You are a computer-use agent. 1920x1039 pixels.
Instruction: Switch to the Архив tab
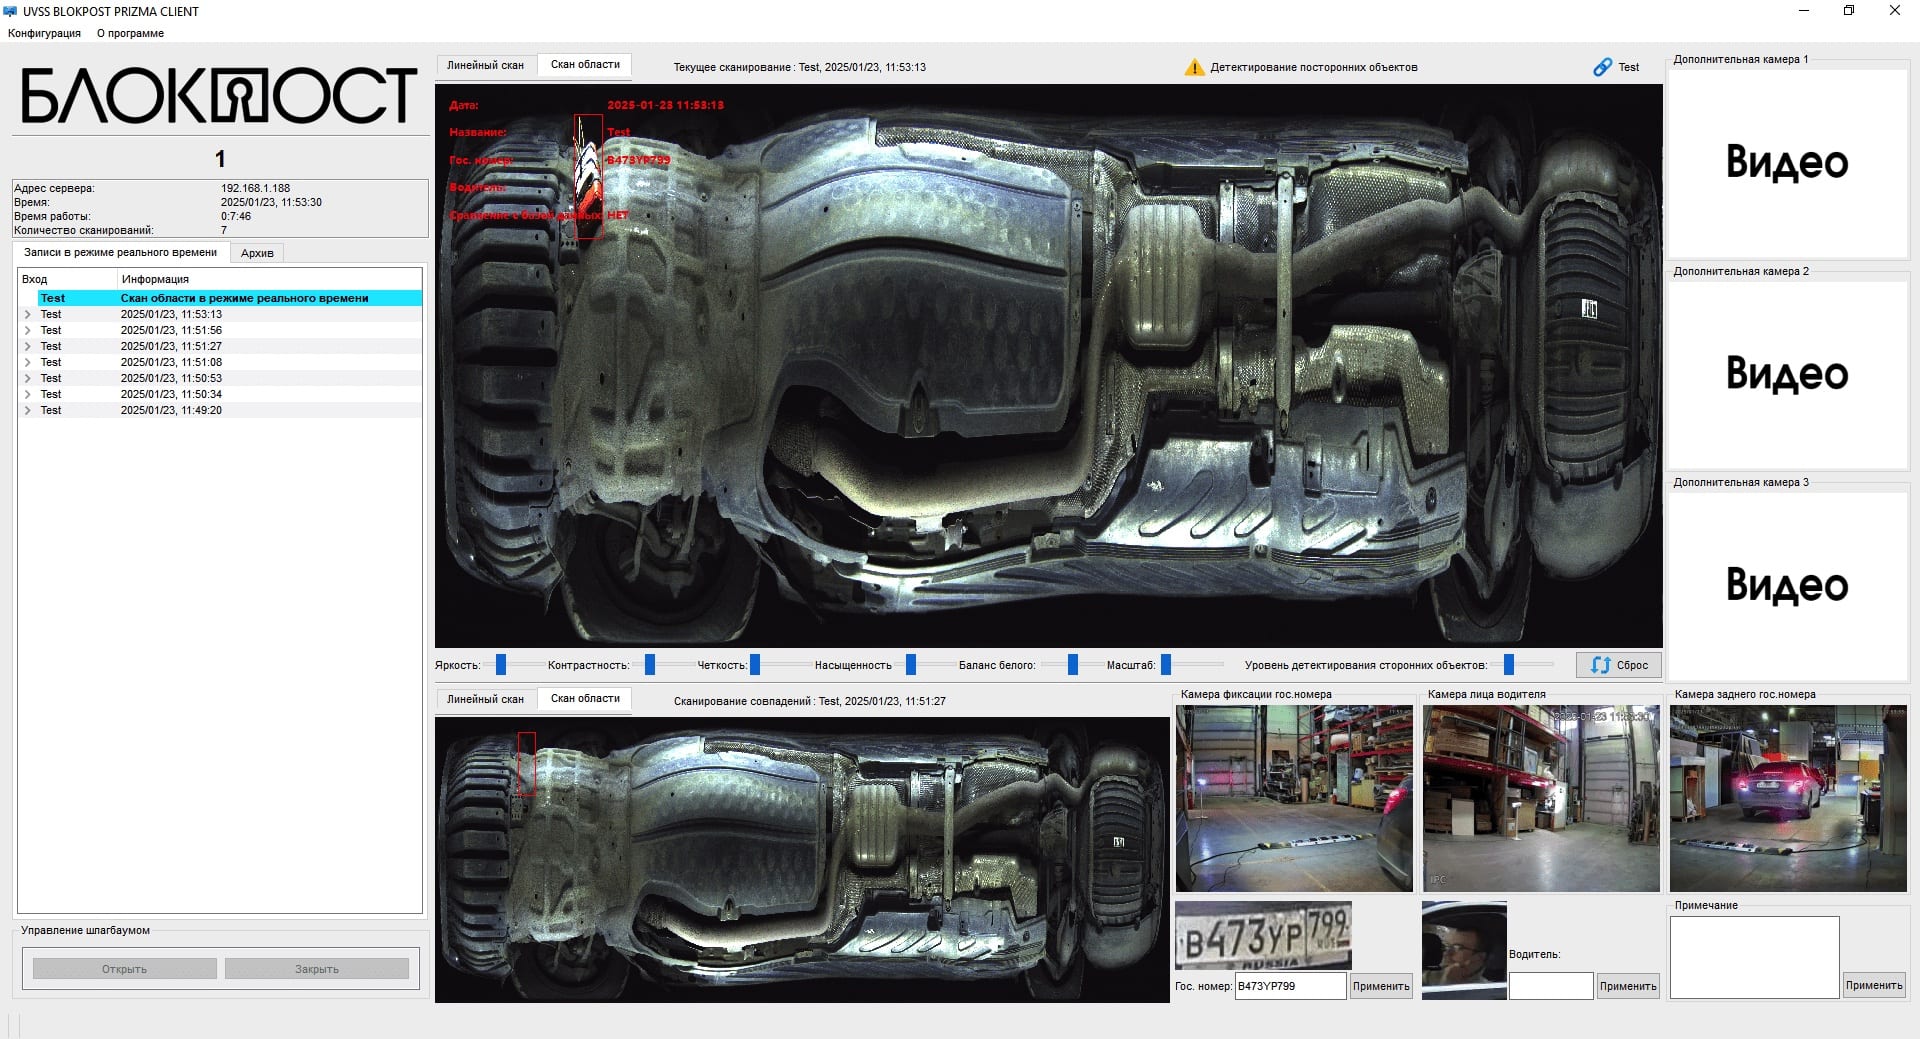(x=257, y=253)
